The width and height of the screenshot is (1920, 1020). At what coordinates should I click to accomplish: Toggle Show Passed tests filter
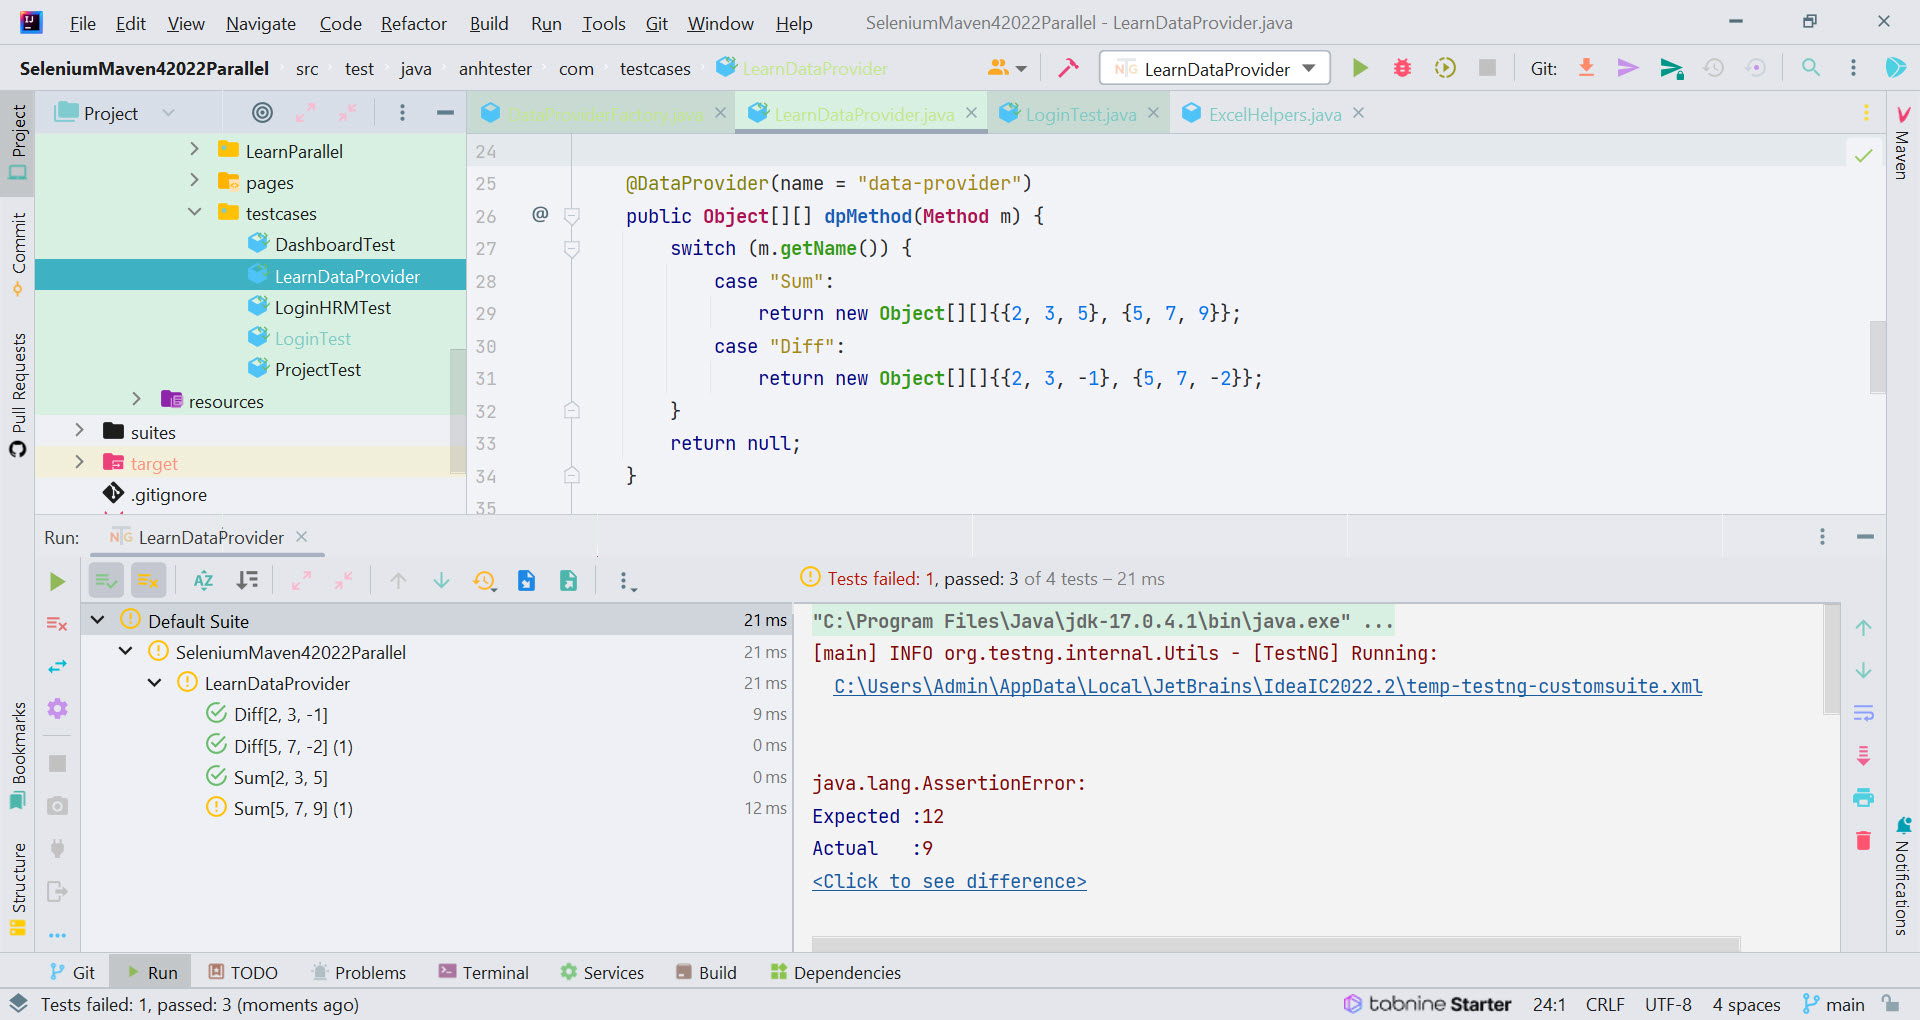[106, 580]
